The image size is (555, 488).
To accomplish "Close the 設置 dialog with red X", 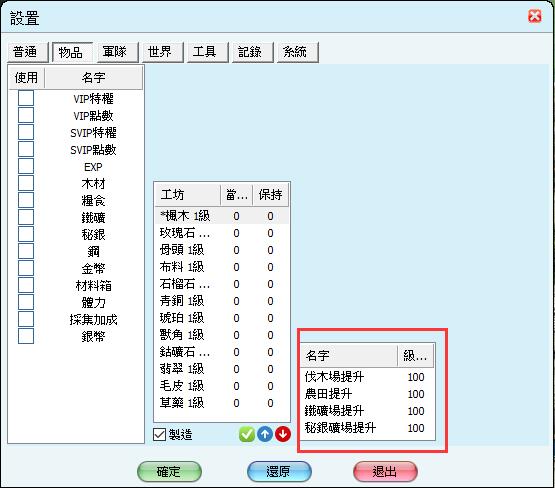I will 534,16.
